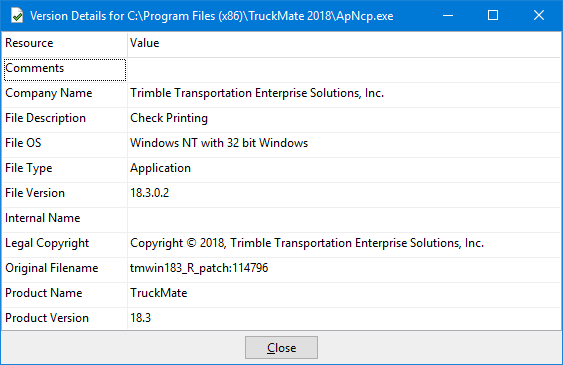The width and height of the screenshot is (563, 365).
Task: Select the Company Name row
Action: pyautogui.click(x=281, y=93)
